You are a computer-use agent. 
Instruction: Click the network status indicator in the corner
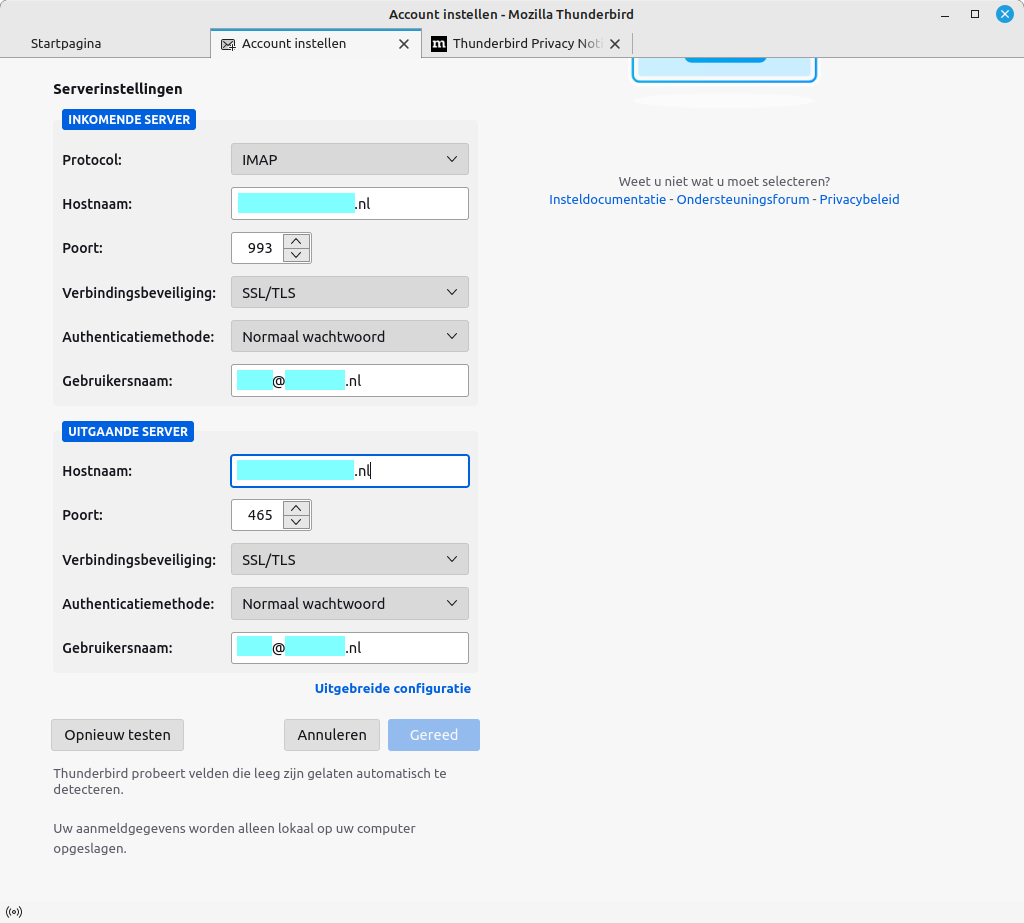(x=14, y=911)
